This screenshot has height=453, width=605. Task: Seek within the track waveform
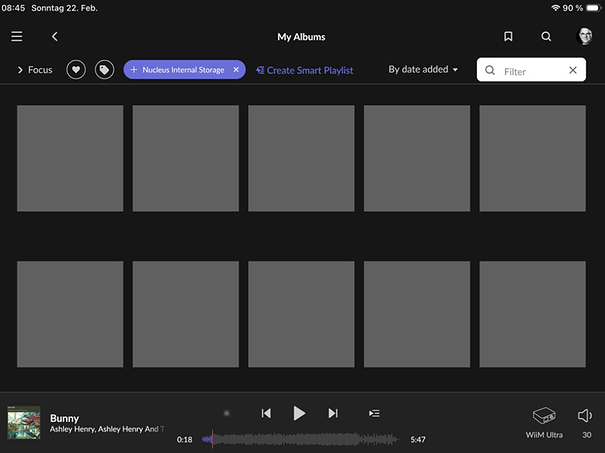[x=300, y=439]
